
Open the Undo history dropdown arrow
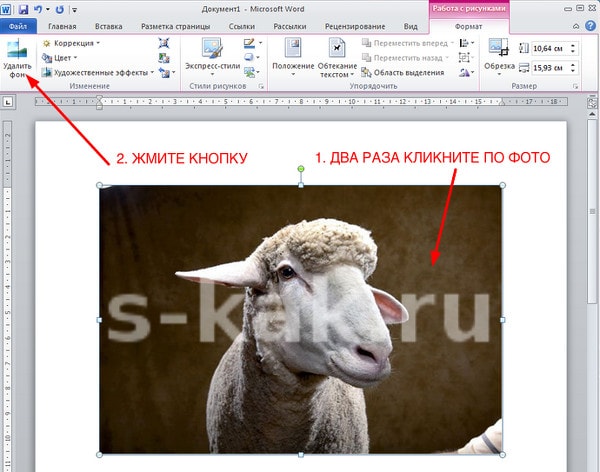click(x=48, y=10)
